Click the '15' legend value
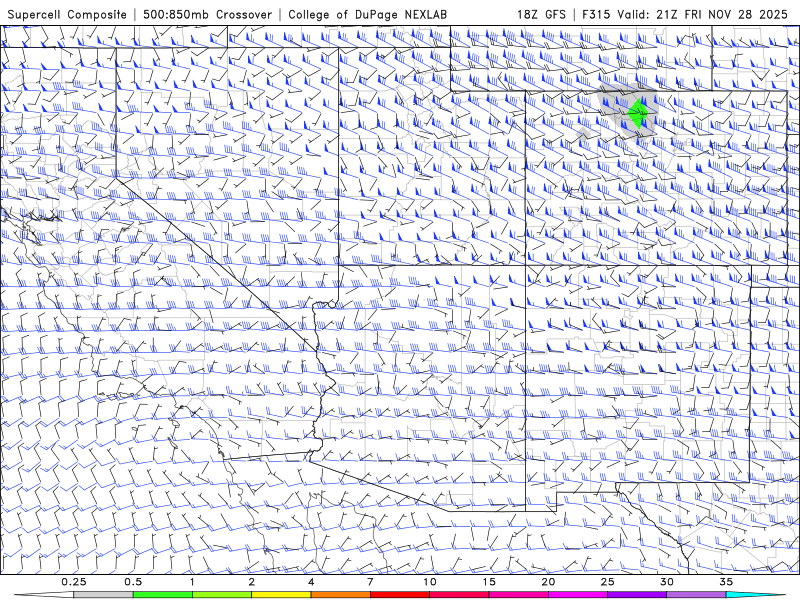Viewport: 800px width, 600px height. (489, 582)
